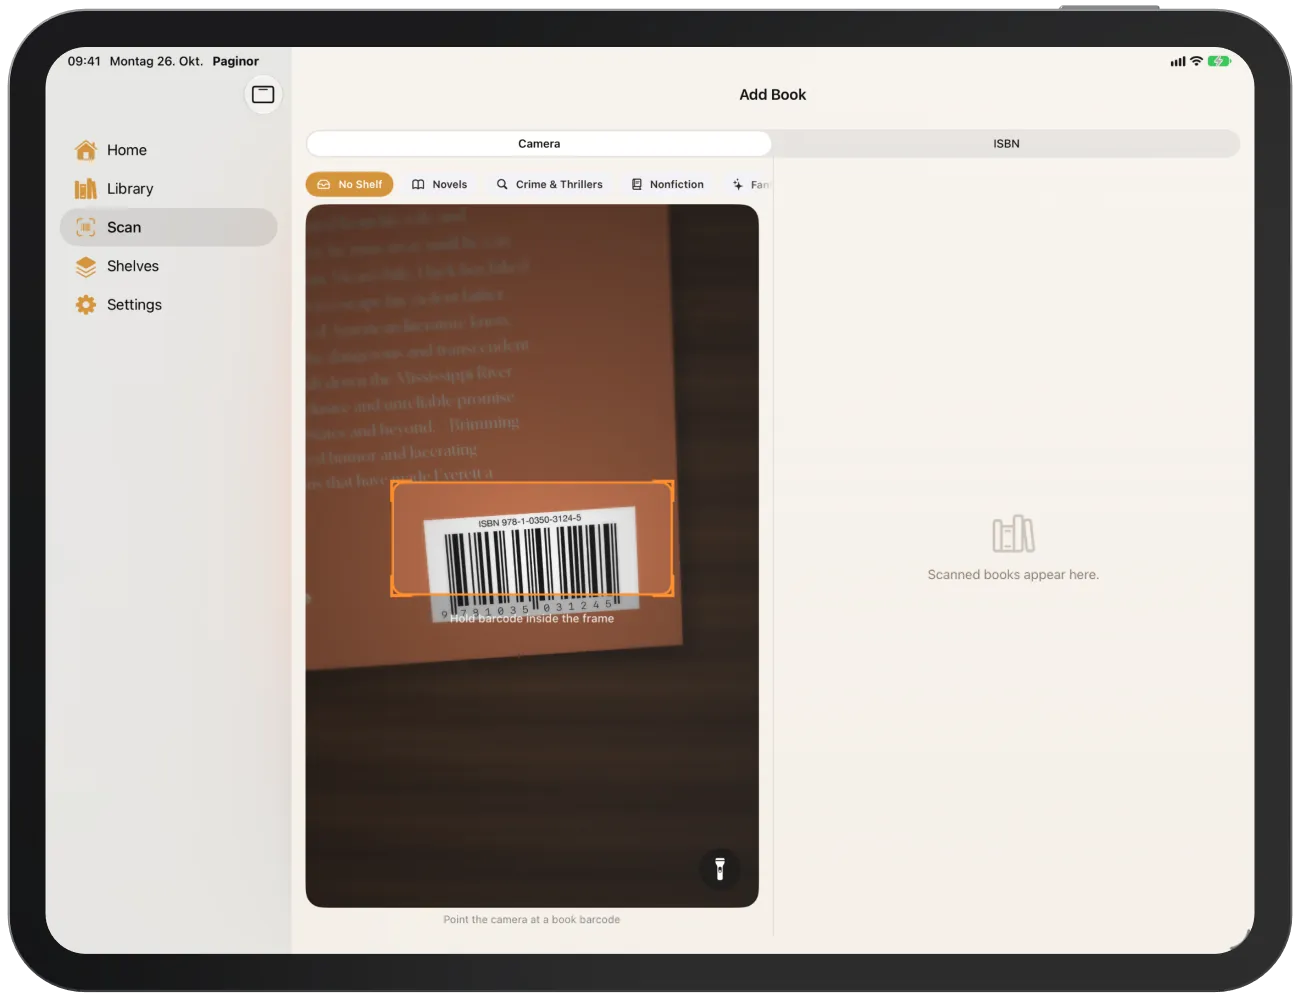Select the Crime & Thrillers shelf label
This screenshot has width=1300, height=998.
559,185
